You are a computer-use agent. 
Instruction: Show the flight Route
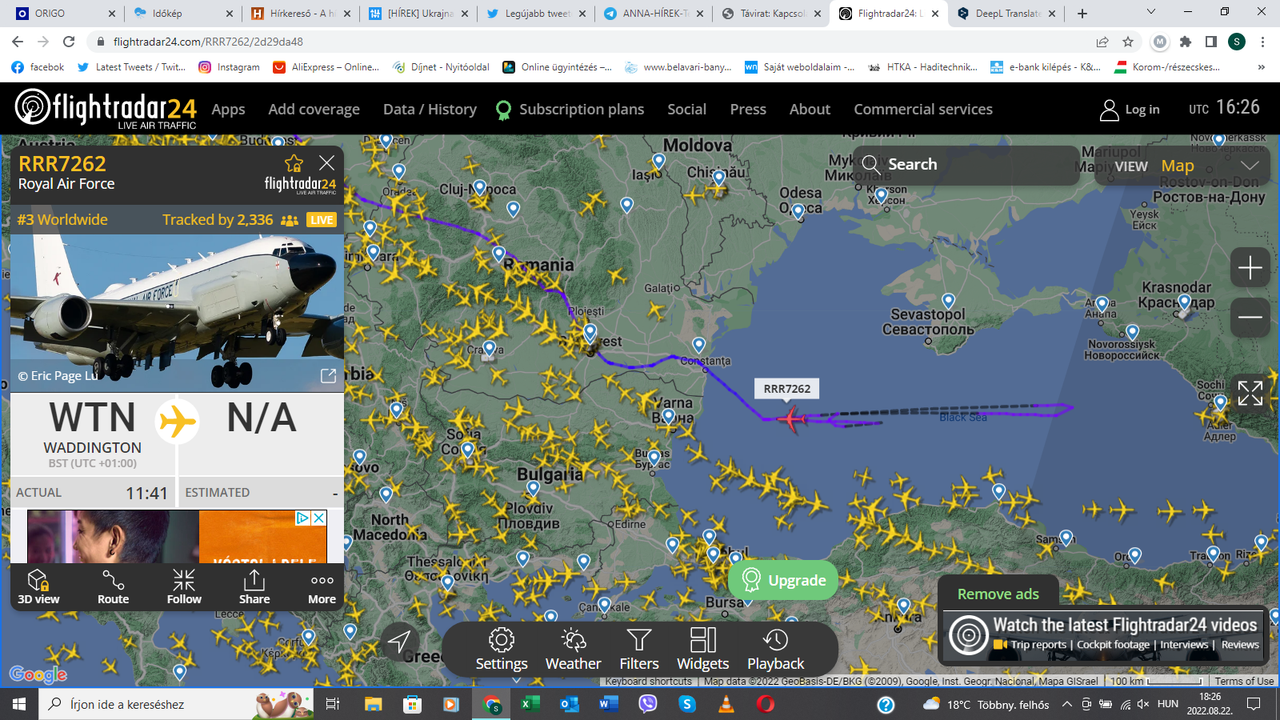click(x=113, y=586)
